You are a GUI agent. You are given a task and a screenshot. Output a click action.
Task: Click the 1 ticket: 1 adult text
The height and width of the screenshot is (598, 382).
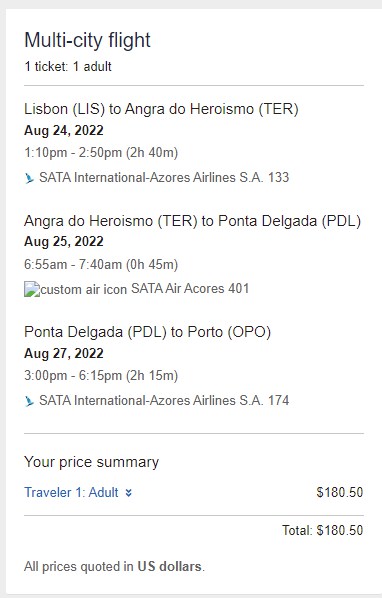pyautogui.click(x=68, y=66)
